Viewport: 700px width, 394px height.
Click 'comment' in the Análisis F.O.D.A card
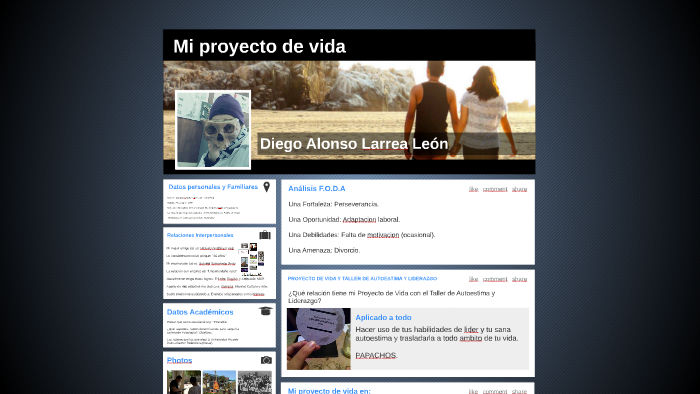495,189
